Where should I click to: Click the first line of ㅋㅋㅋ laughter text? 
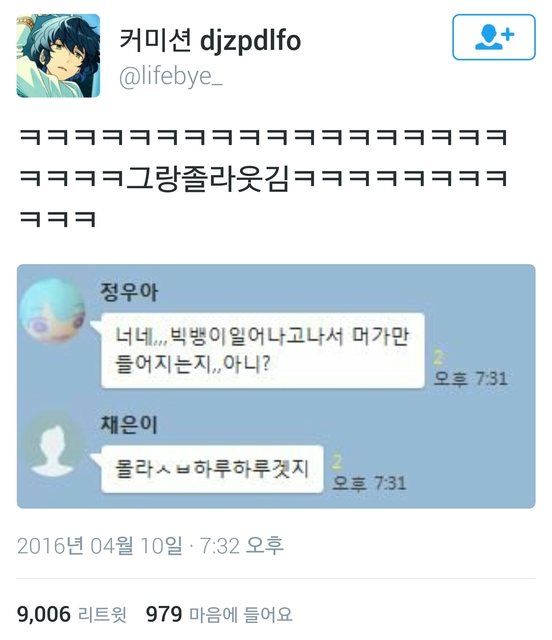point(263,137)
